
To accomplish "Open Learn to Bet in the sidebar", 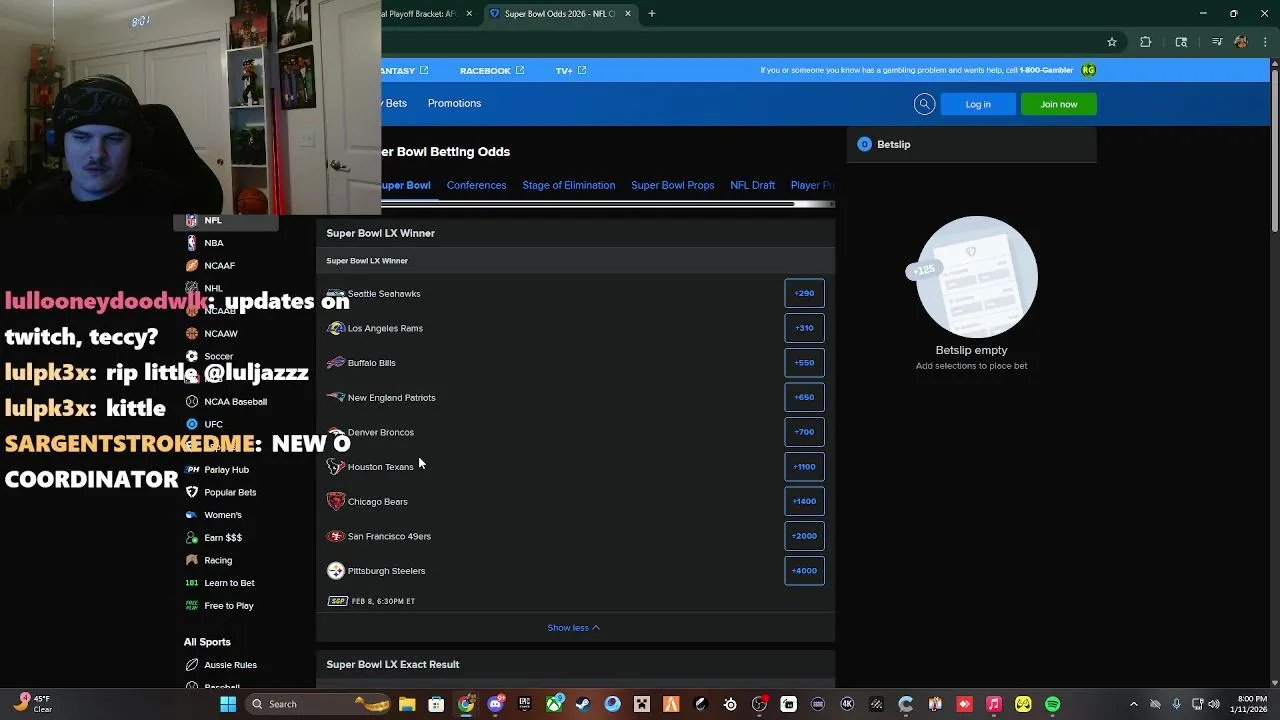I will pos(229,583).
